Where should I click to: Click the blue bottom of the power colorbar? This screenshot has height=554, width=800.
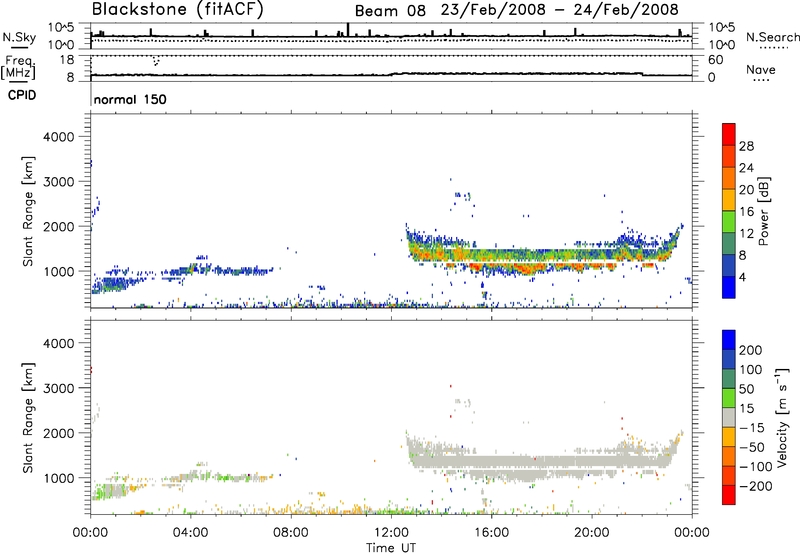pos(729,288)
